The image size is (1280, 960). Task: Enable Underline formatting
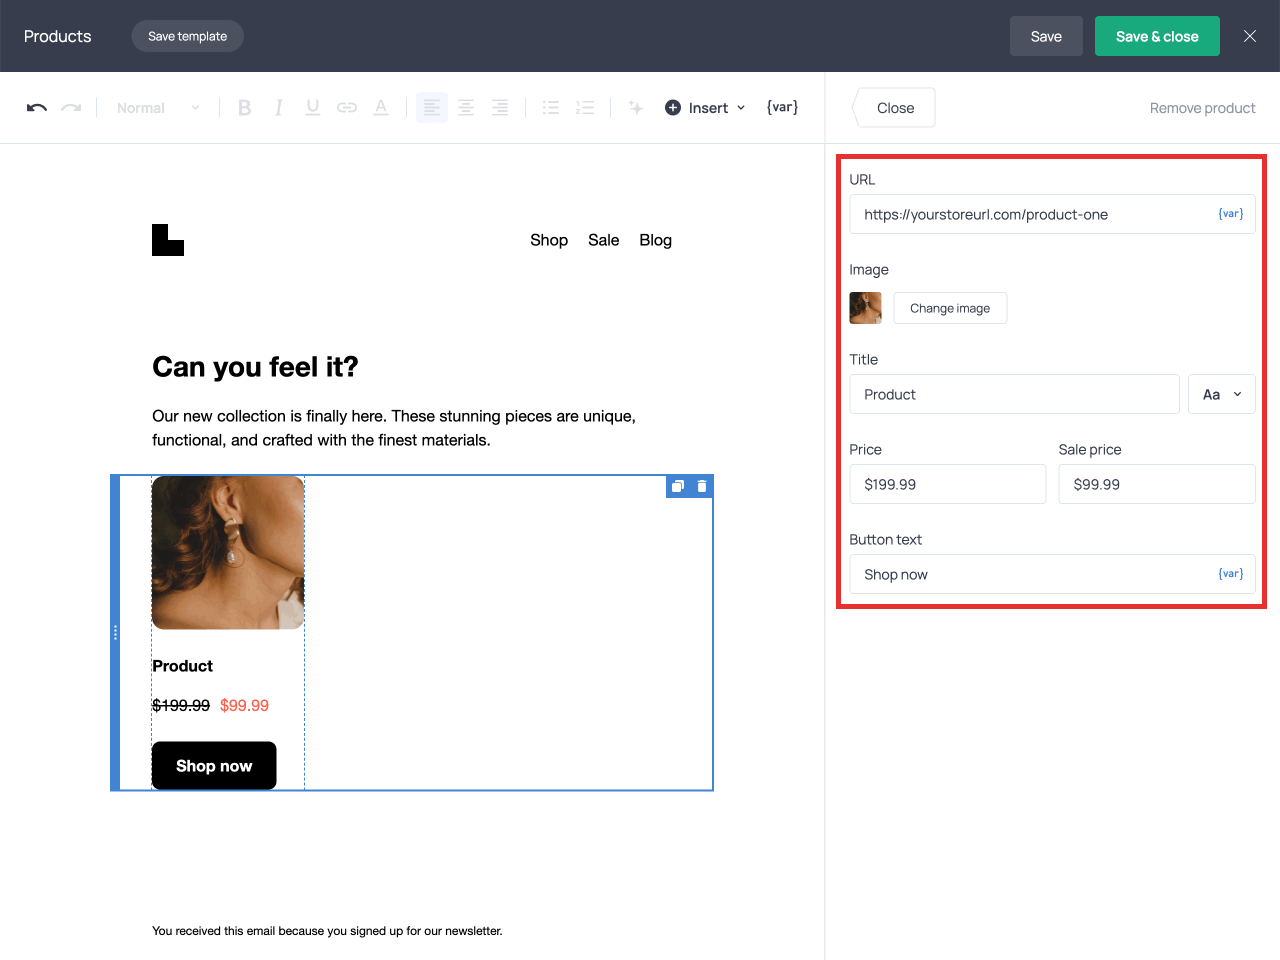[312, 107]
